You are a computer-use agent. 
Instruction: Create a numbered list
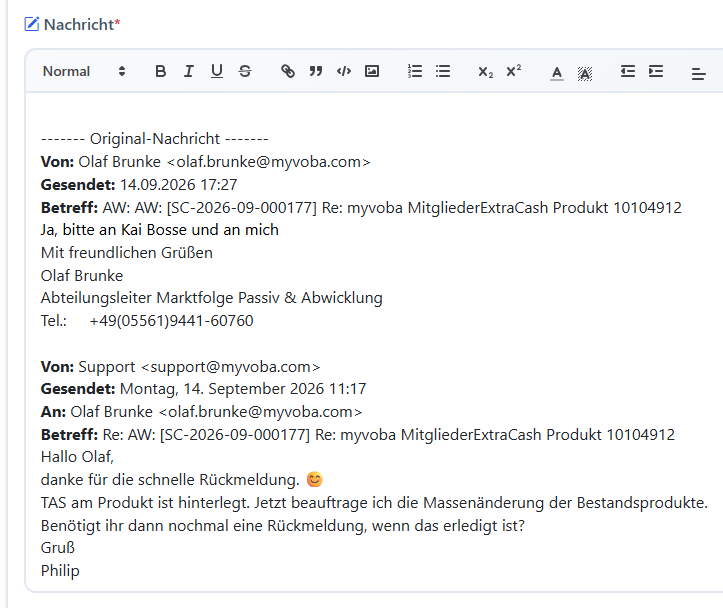(415, 71)
